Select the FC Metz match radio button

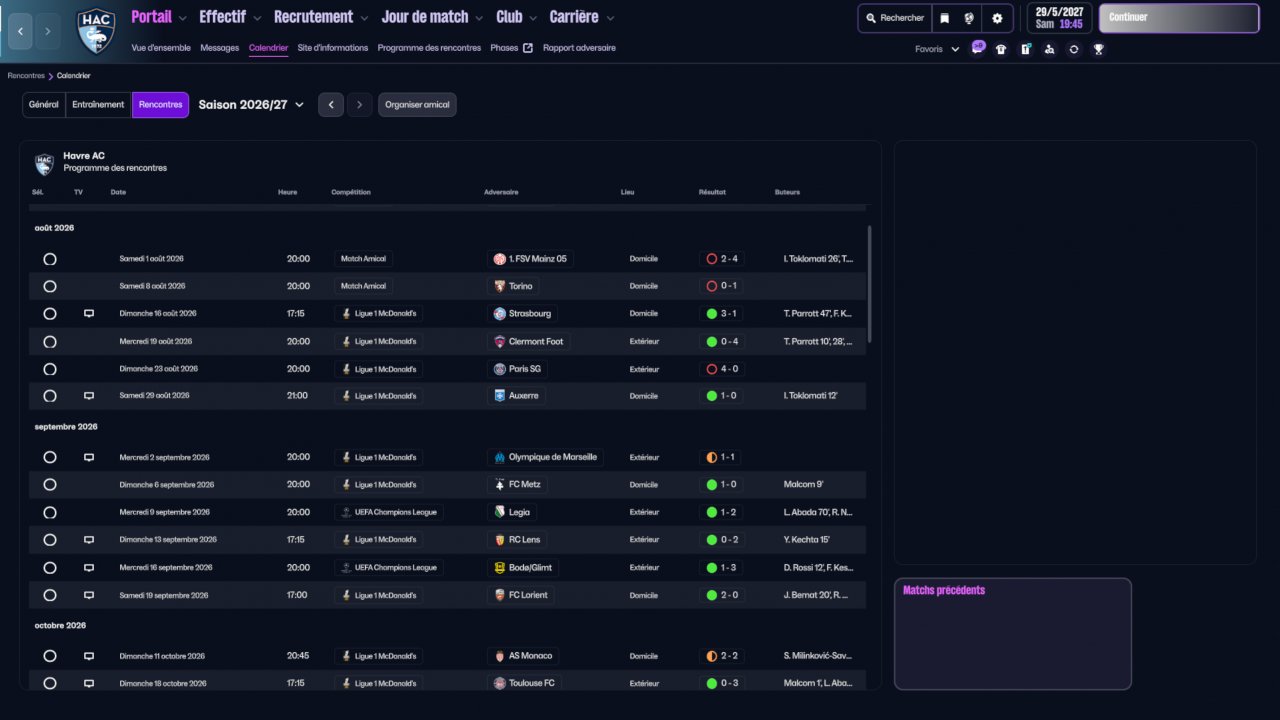[x=50, y=485]
